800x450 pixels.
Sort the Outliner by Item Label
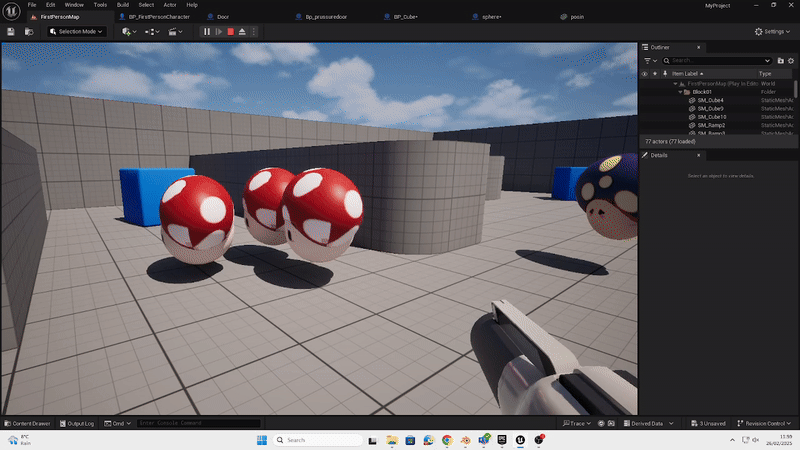[687, 74]
